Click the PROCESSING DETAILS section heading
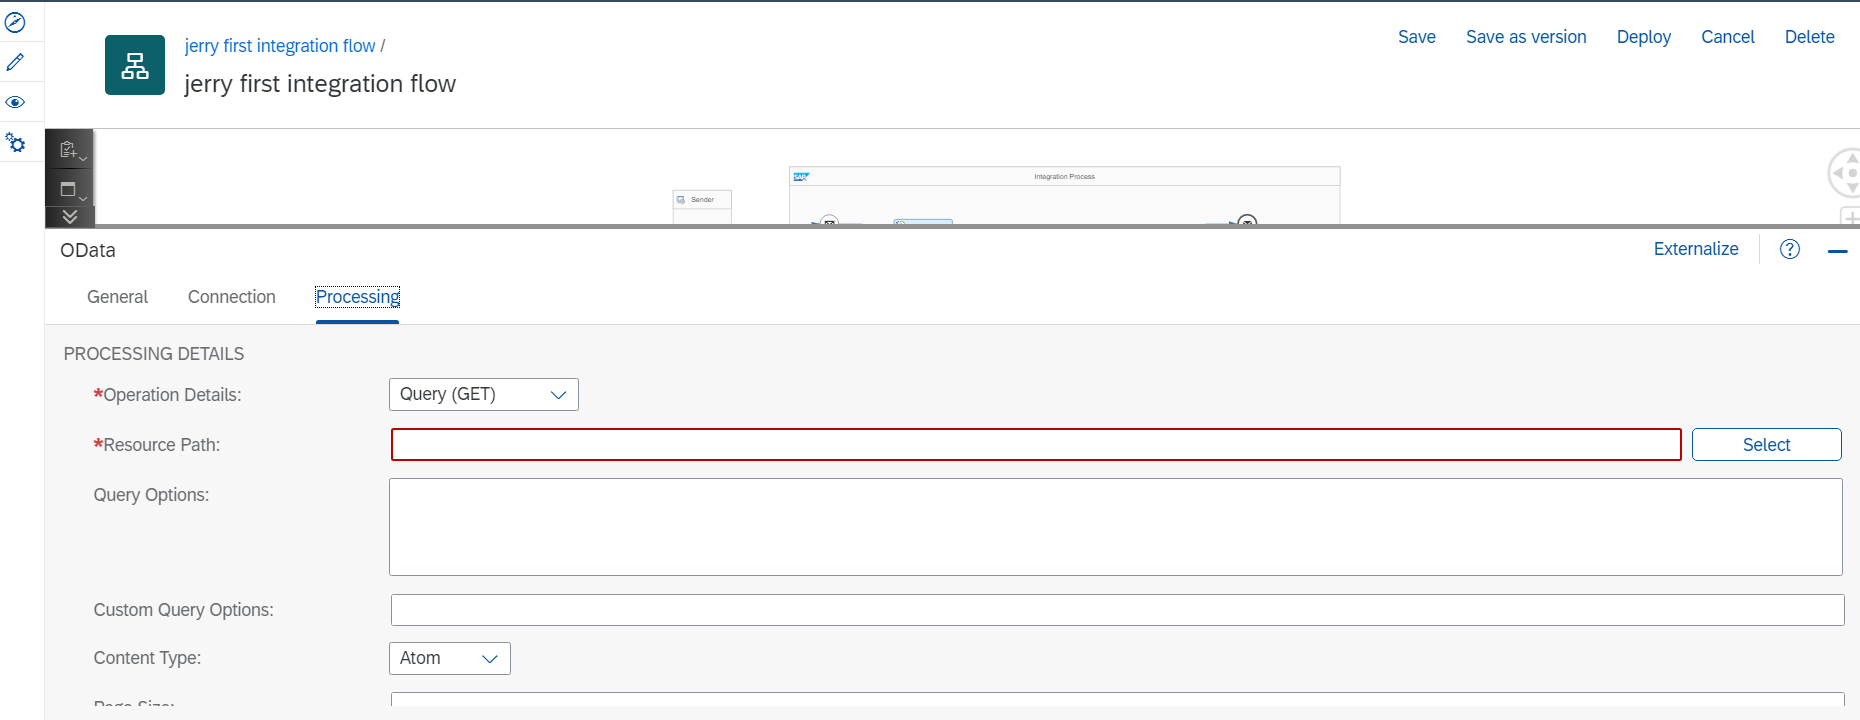1860x720 pixels. pyautogui.click(x=154, y=354)
